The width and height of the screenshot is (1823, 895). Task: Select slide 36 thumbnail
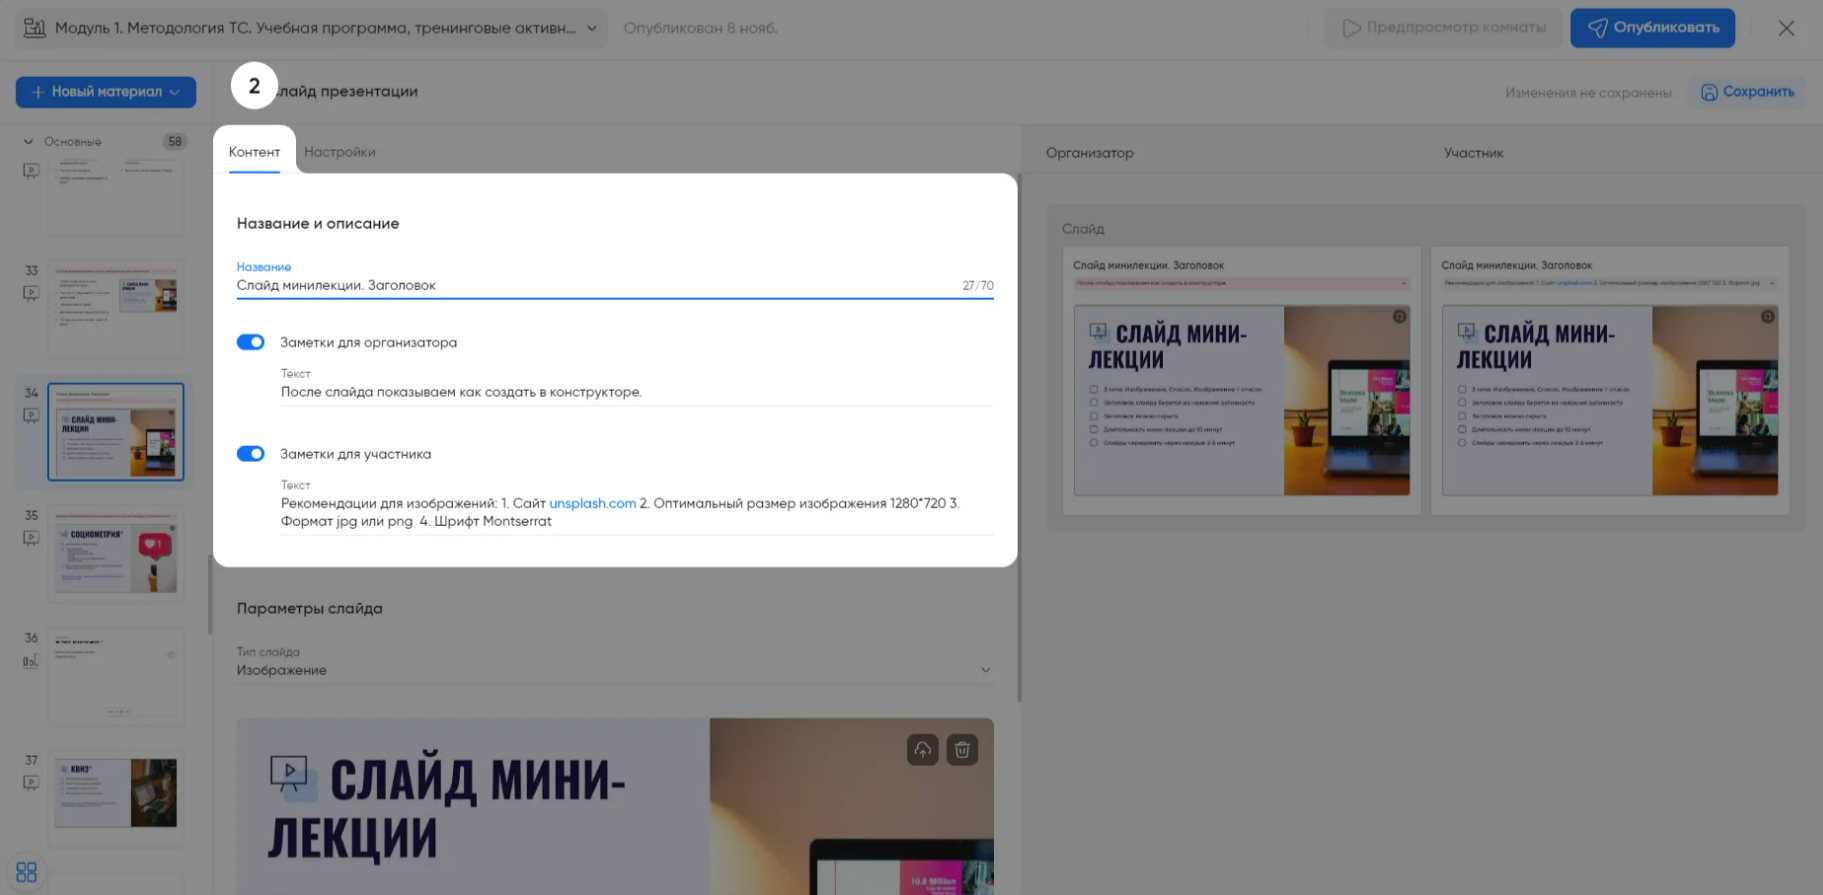pyautogui.click(x=116, y=677)
